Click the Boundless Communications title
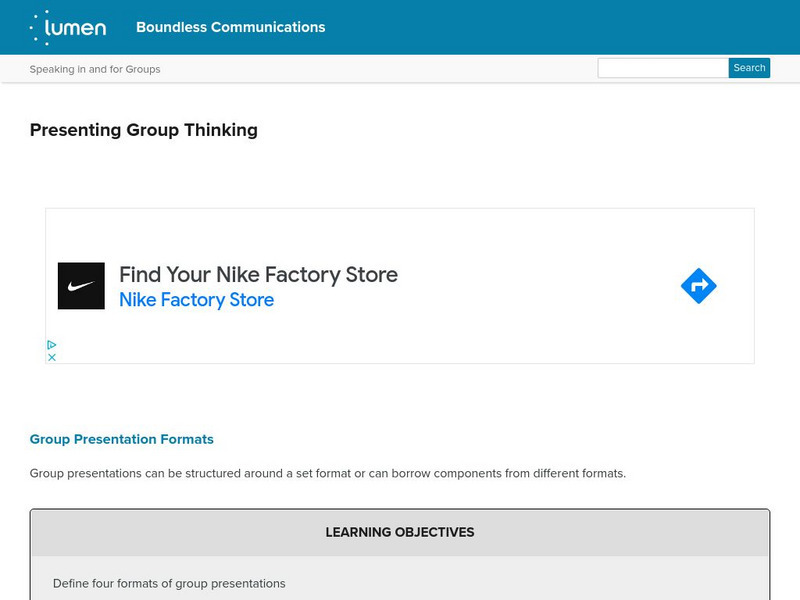Image resolution: width=800 pixels, height=600 pixels. [231, 27]
